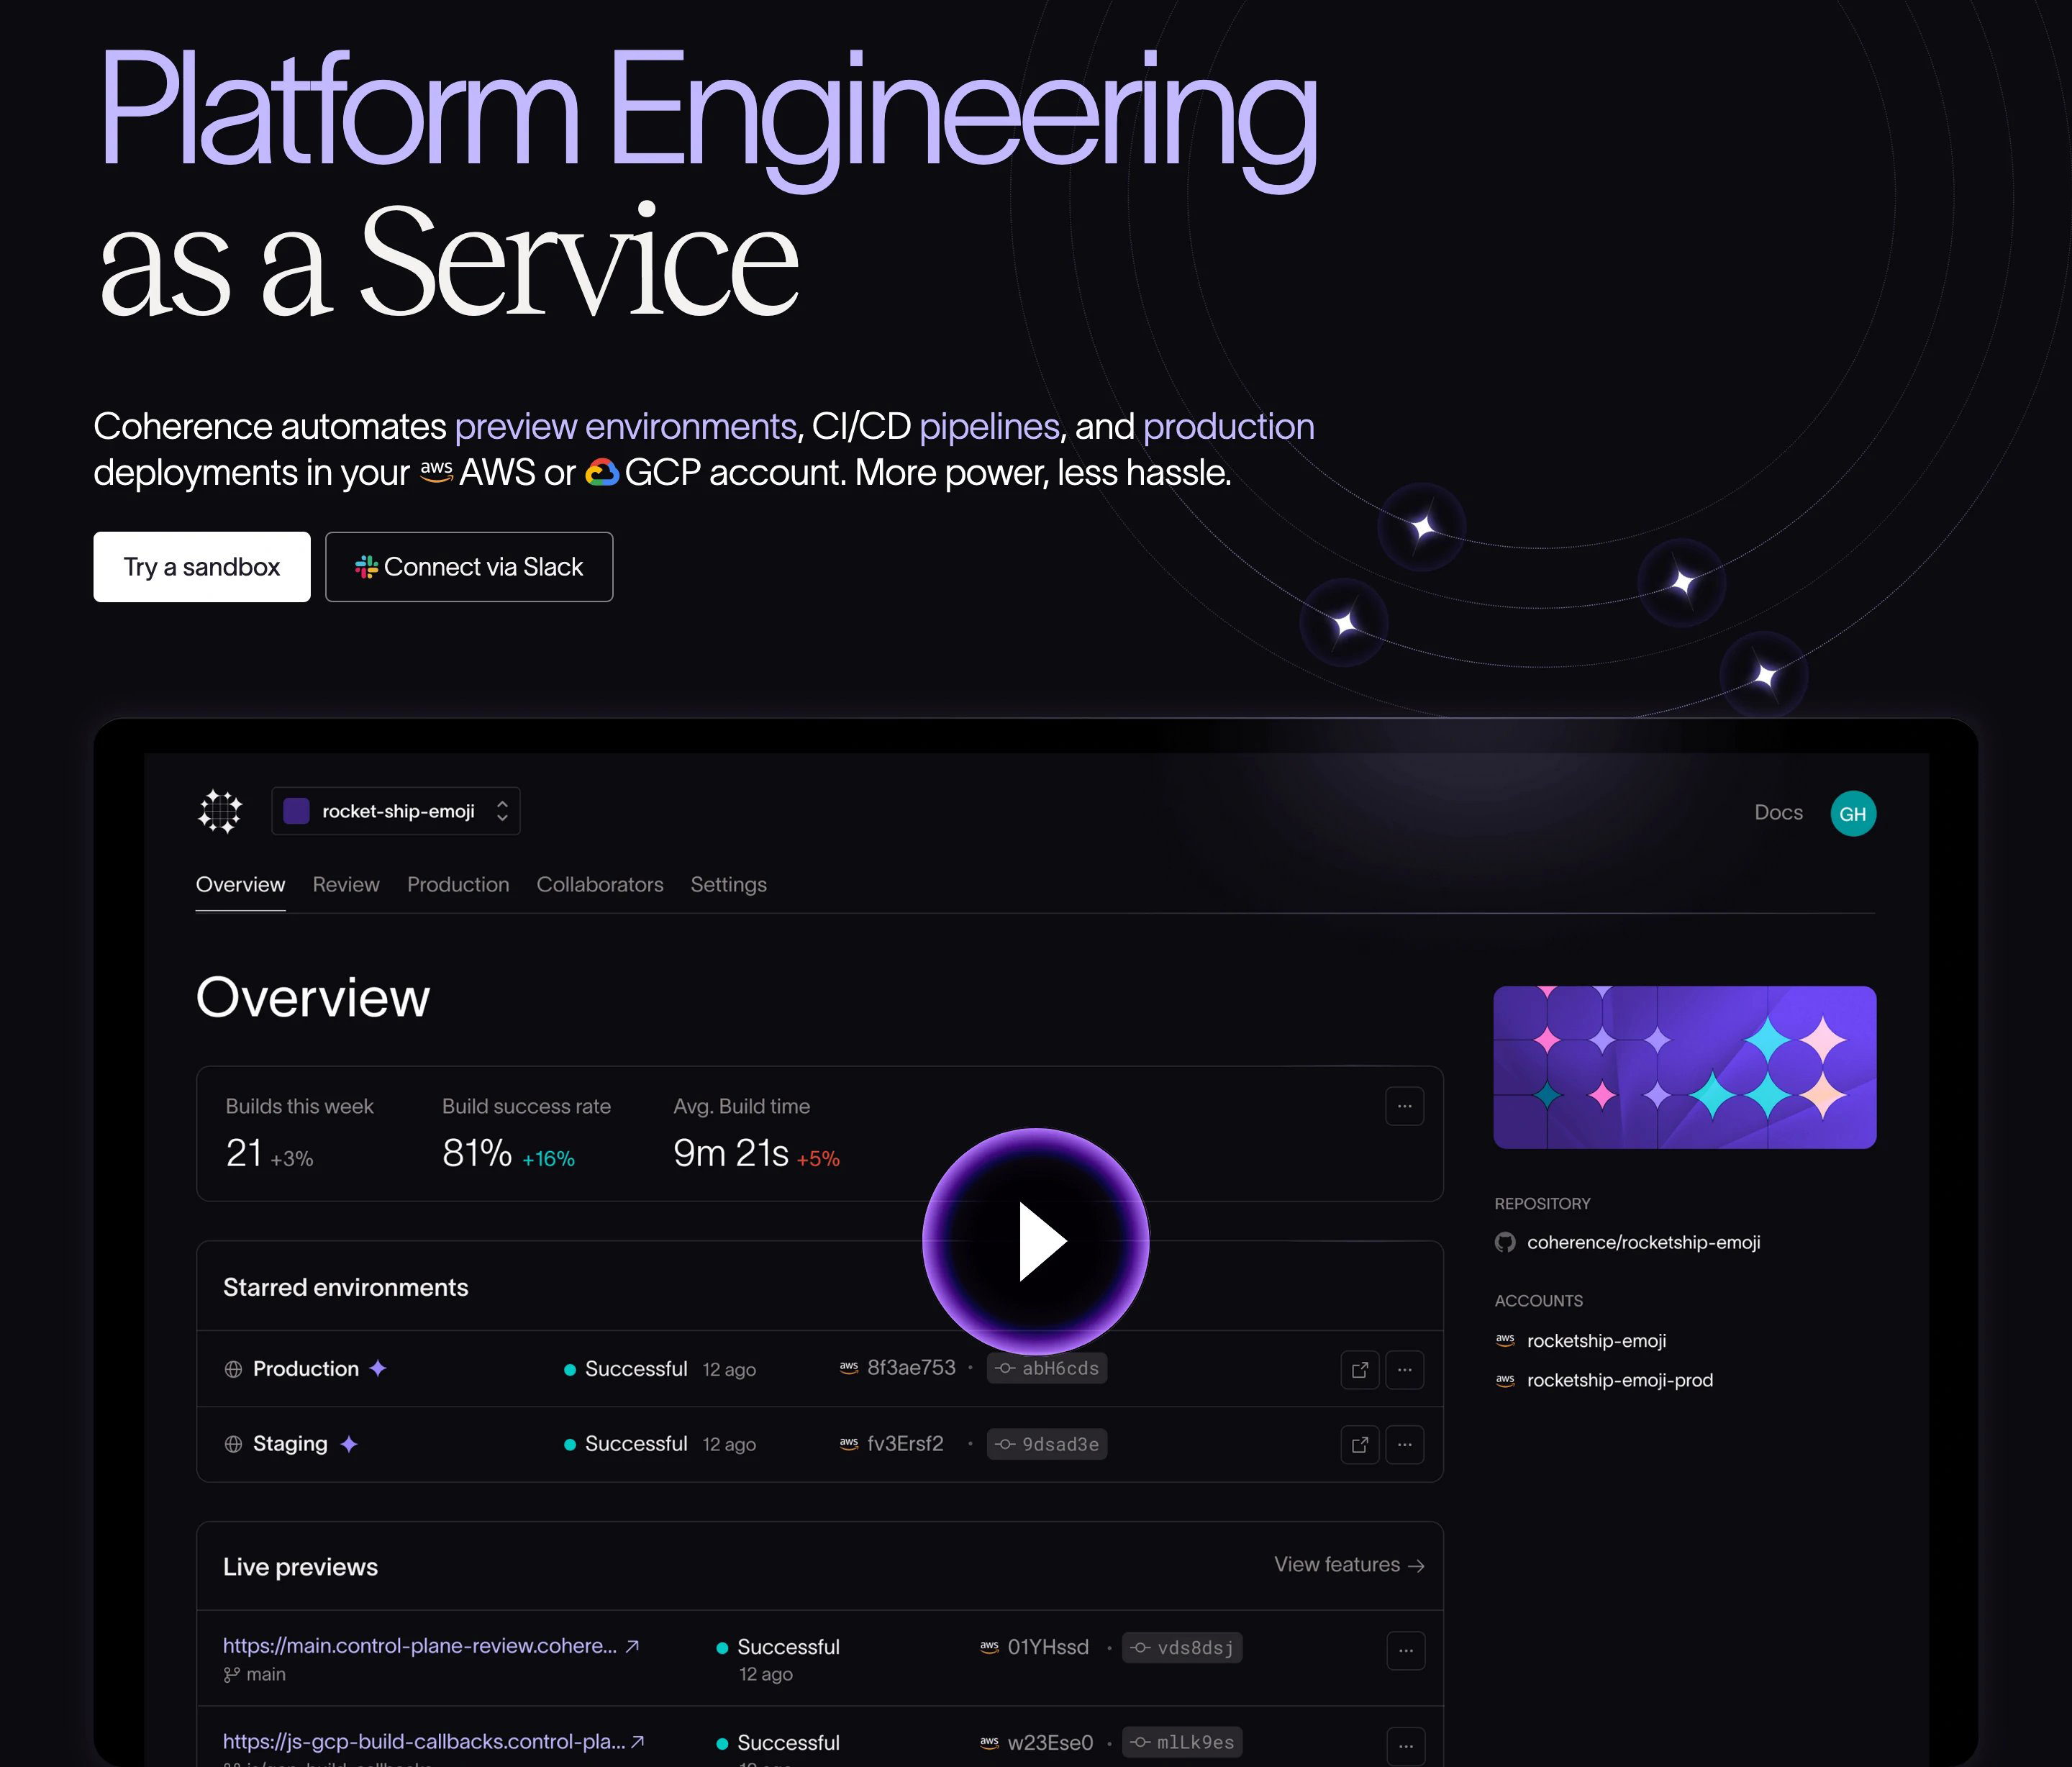Viewport: 2072px width, 1767px height.
Task: Open ellipsis menu for js-gcp-build-callbacks preview
Action: (x=1405, y=1746)
